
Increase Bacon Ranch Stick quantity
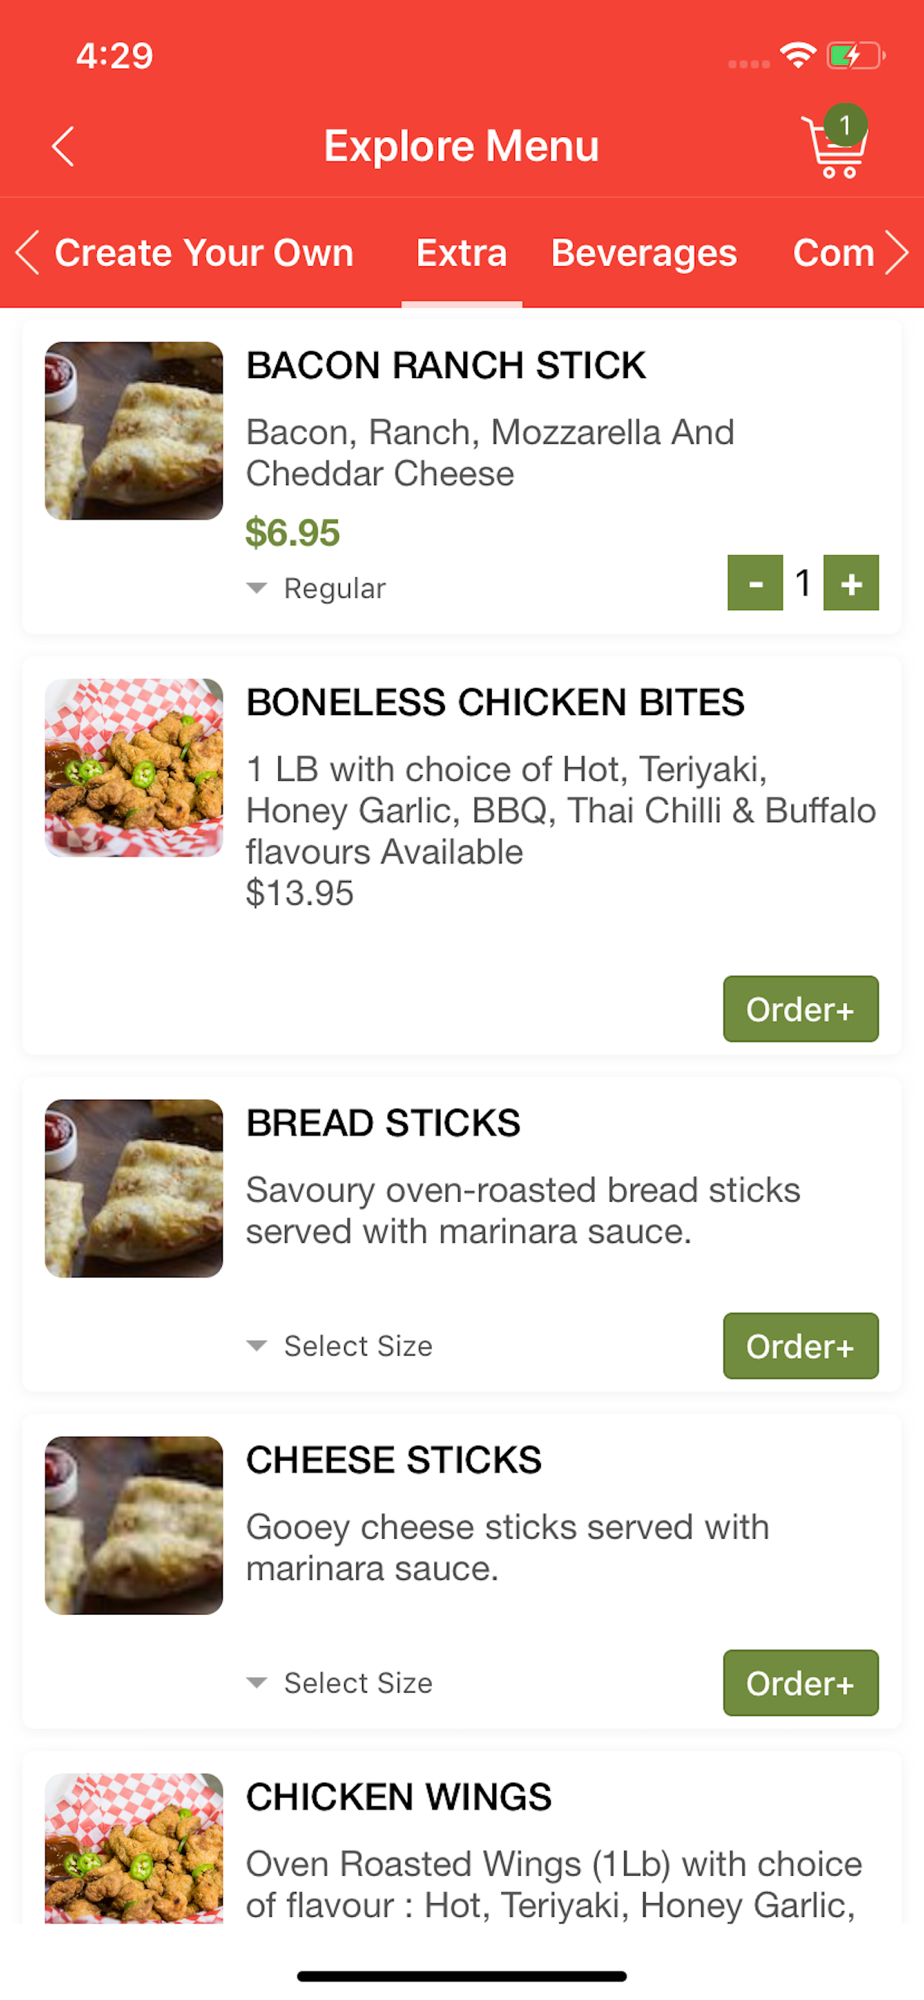click(x=851, y=583)
